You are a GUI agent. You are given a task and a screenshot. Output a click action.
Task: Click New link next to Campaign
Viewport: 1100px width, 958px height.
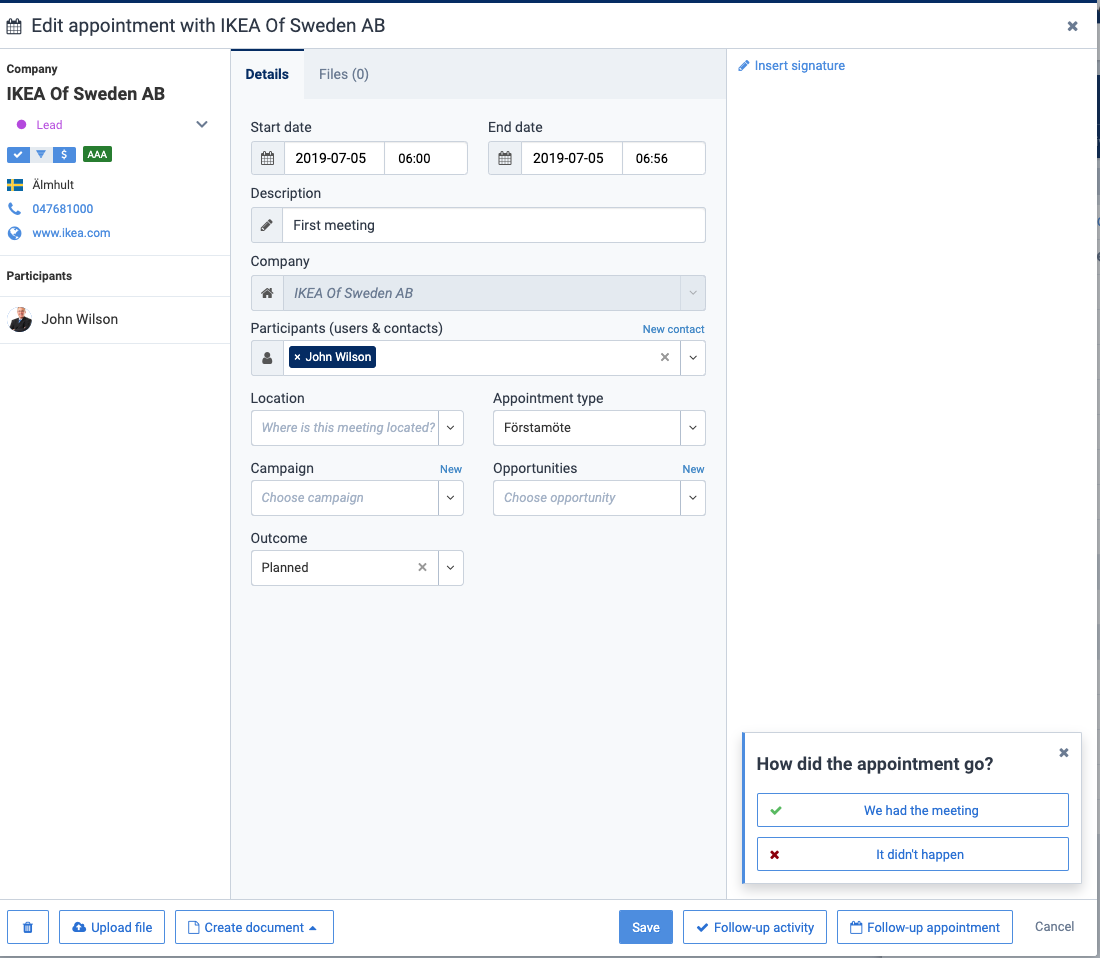pos(451,469)
